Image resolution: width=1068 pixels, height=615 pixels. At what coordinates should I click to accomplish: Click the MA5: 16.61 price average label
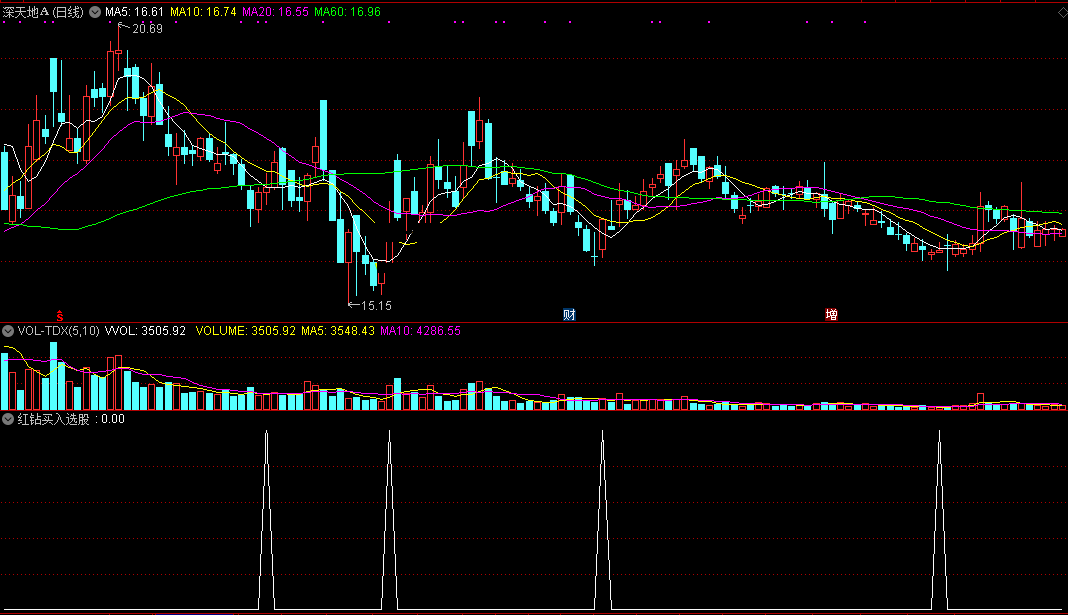pyautogui.click(x=134, y=12)
